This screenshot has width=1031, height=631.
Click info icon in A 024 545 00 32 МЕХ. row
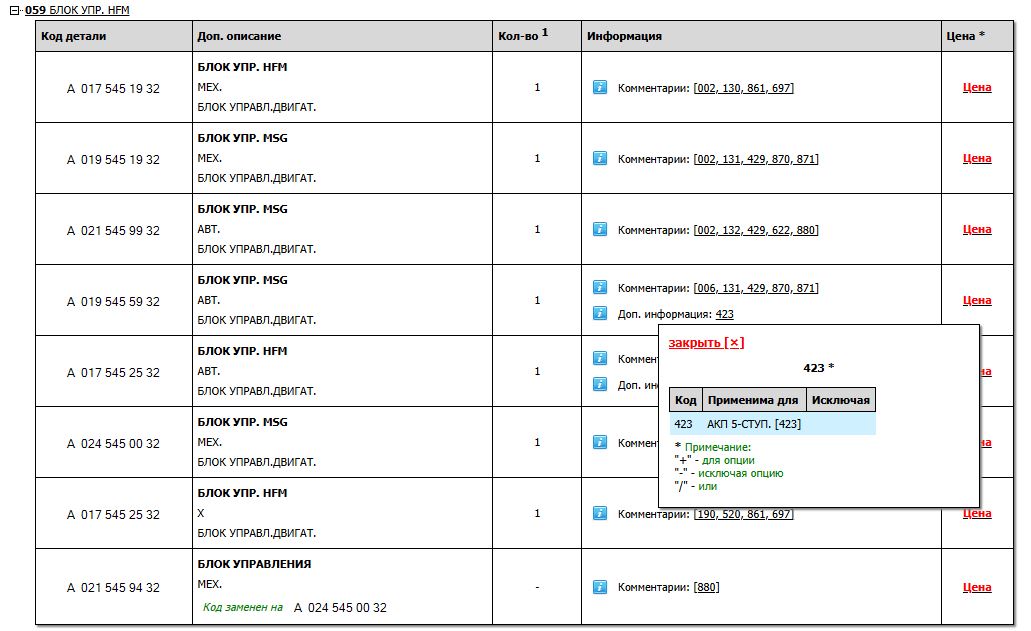coord(600,442)
